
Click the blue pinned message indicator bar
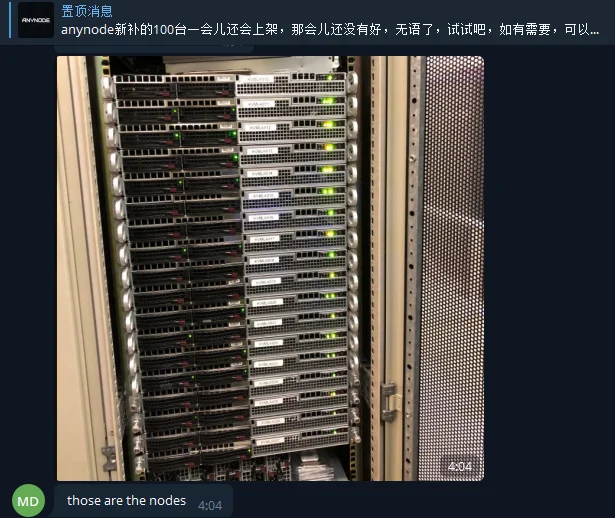[x=10, y=20]
